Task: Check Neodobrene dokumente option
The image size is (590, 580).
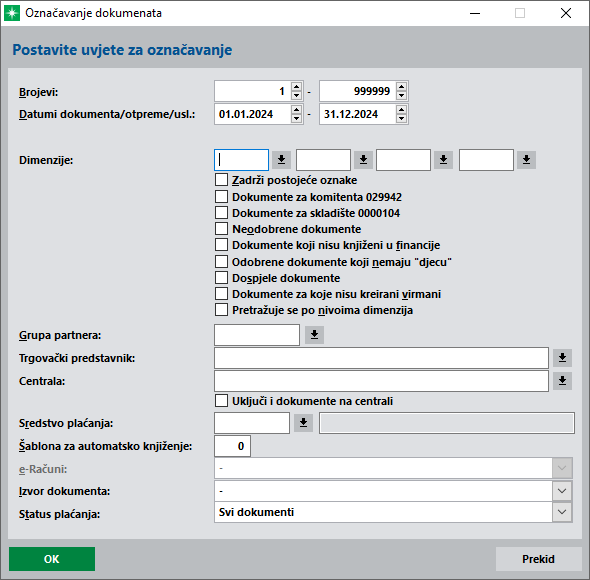Action: tap(221, 229)
